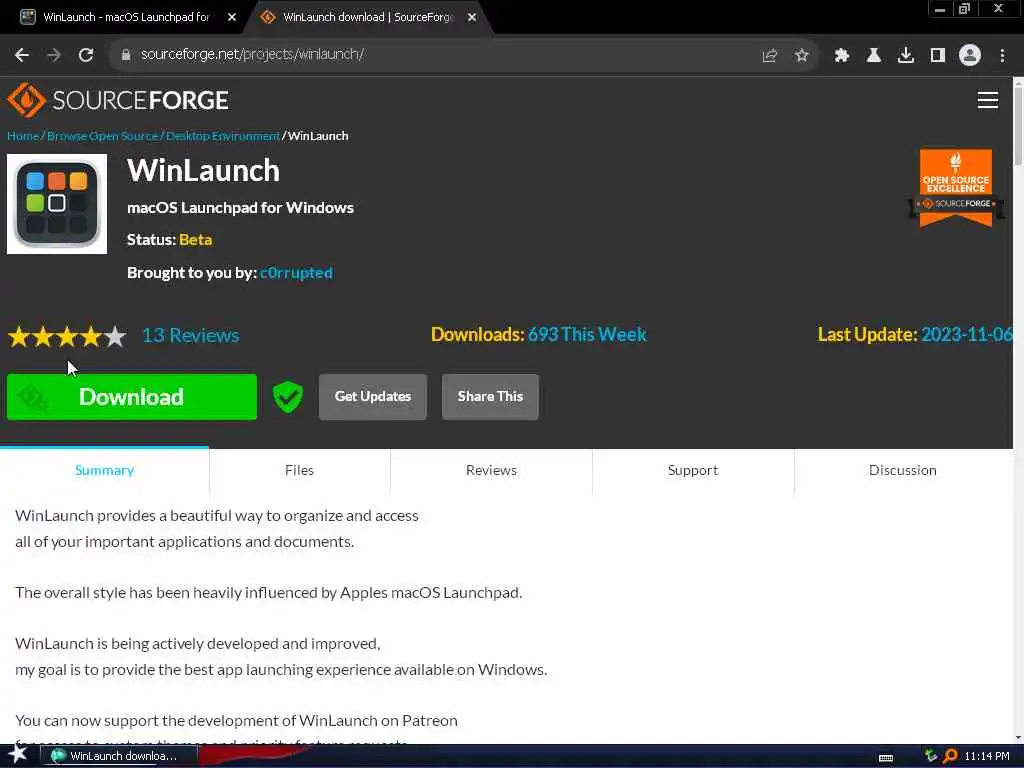
Task: Toggle the browser side panel icon
Action: point(937,56)
